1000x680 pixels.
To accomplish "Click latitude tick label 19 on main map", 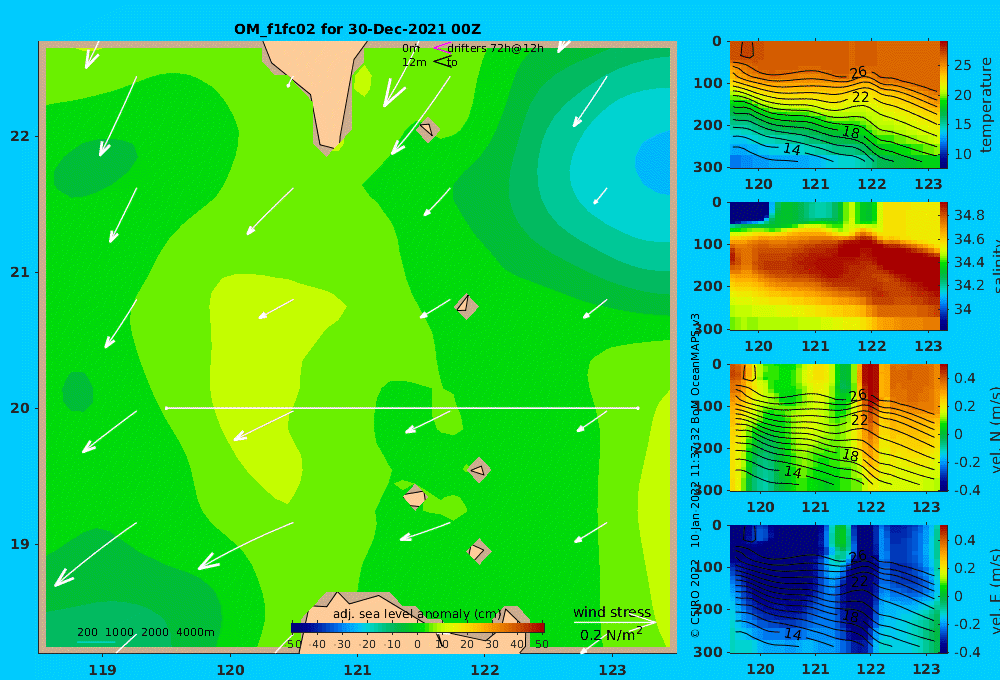I will [x=20, y=544].
